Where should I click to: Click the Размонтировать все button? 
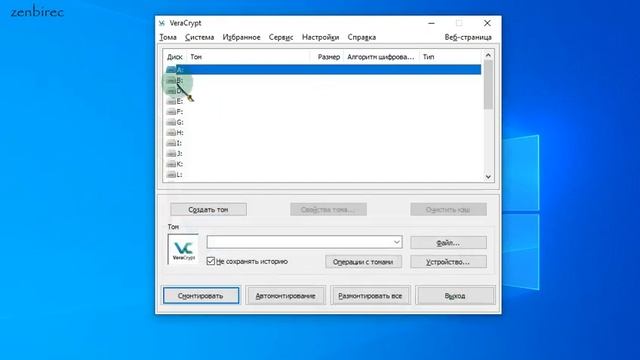tap(370, 296)
